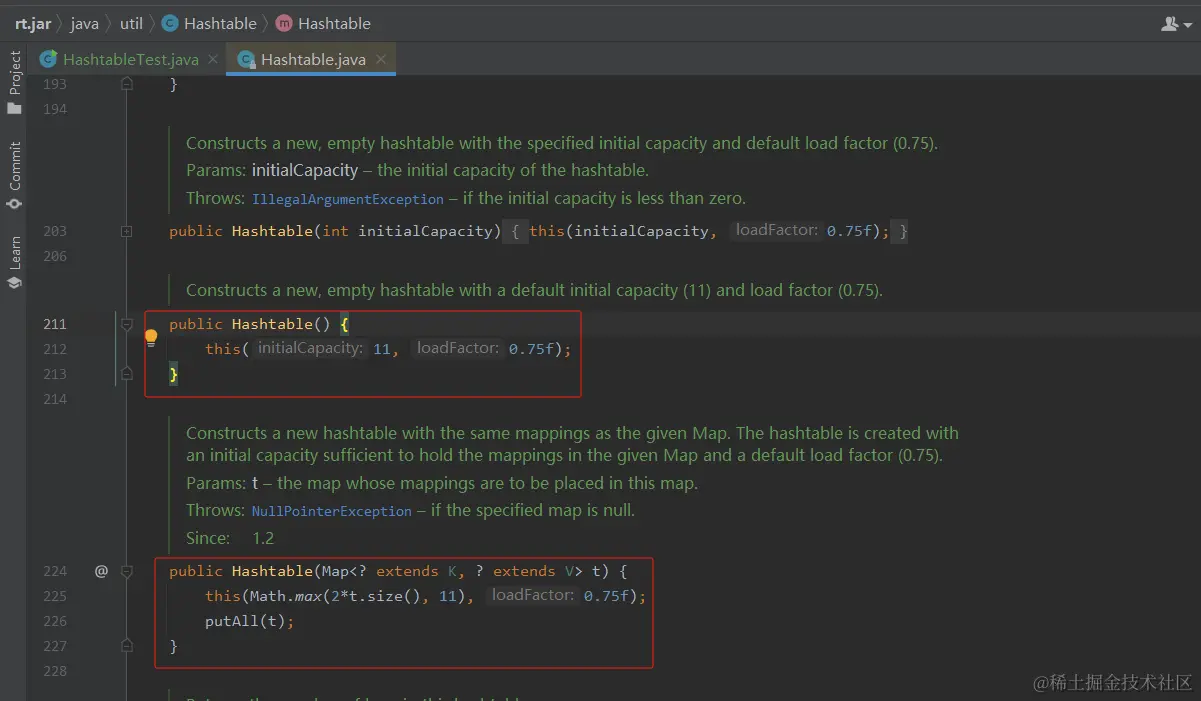
Task: Select java in the breadcrumb path
Action: (84, 23)
